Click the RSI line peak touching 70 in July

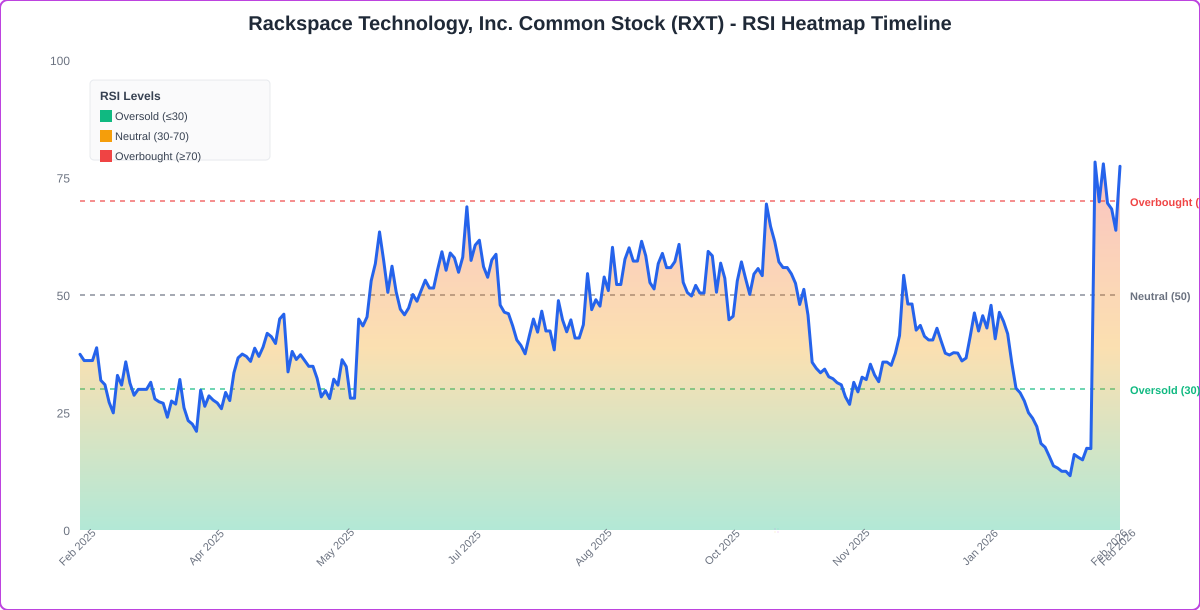click(466, 203)
